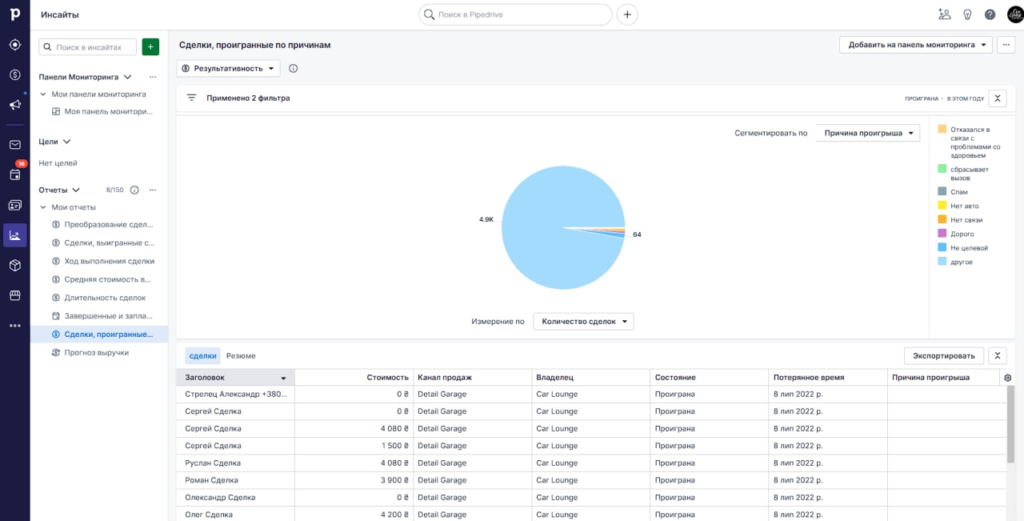1024x521 pixels.
Task: Open Средняя стоимость report
Action: (x=101, y=279)
